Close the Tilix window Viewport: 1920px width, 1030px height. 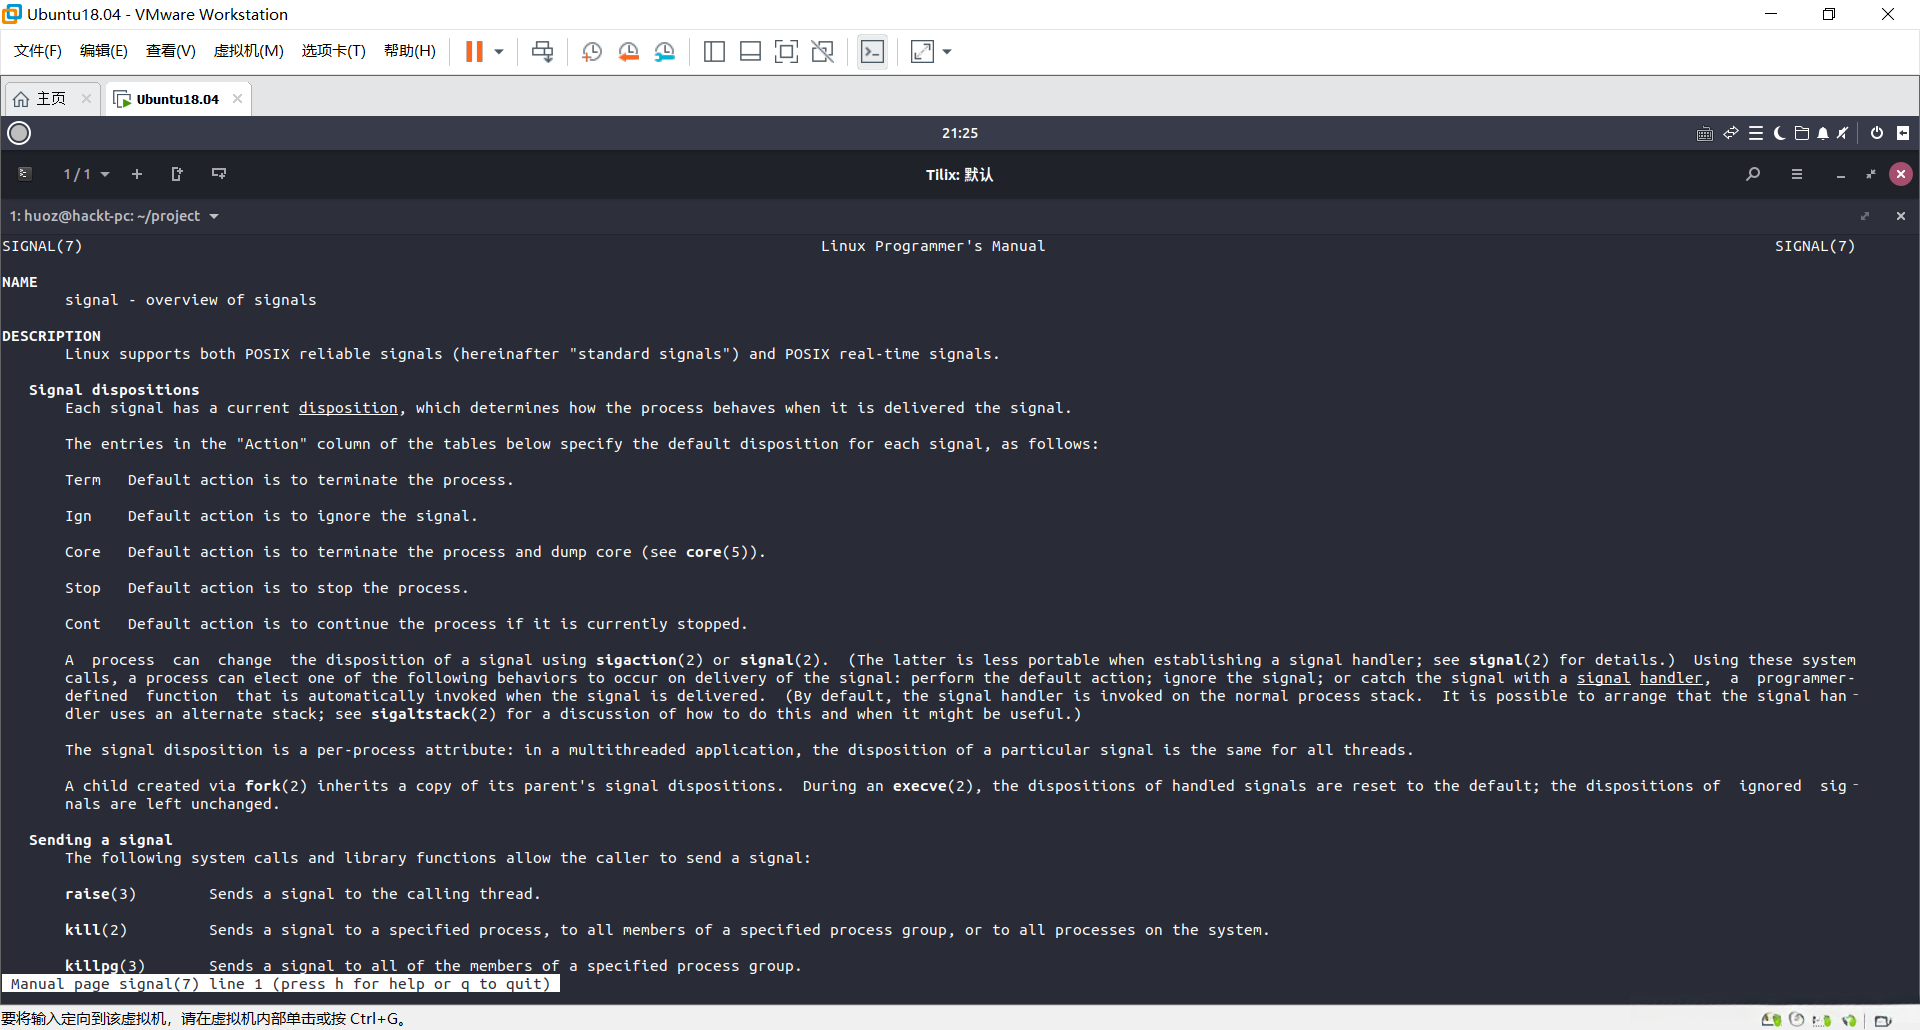click(x=1901, y=174)
